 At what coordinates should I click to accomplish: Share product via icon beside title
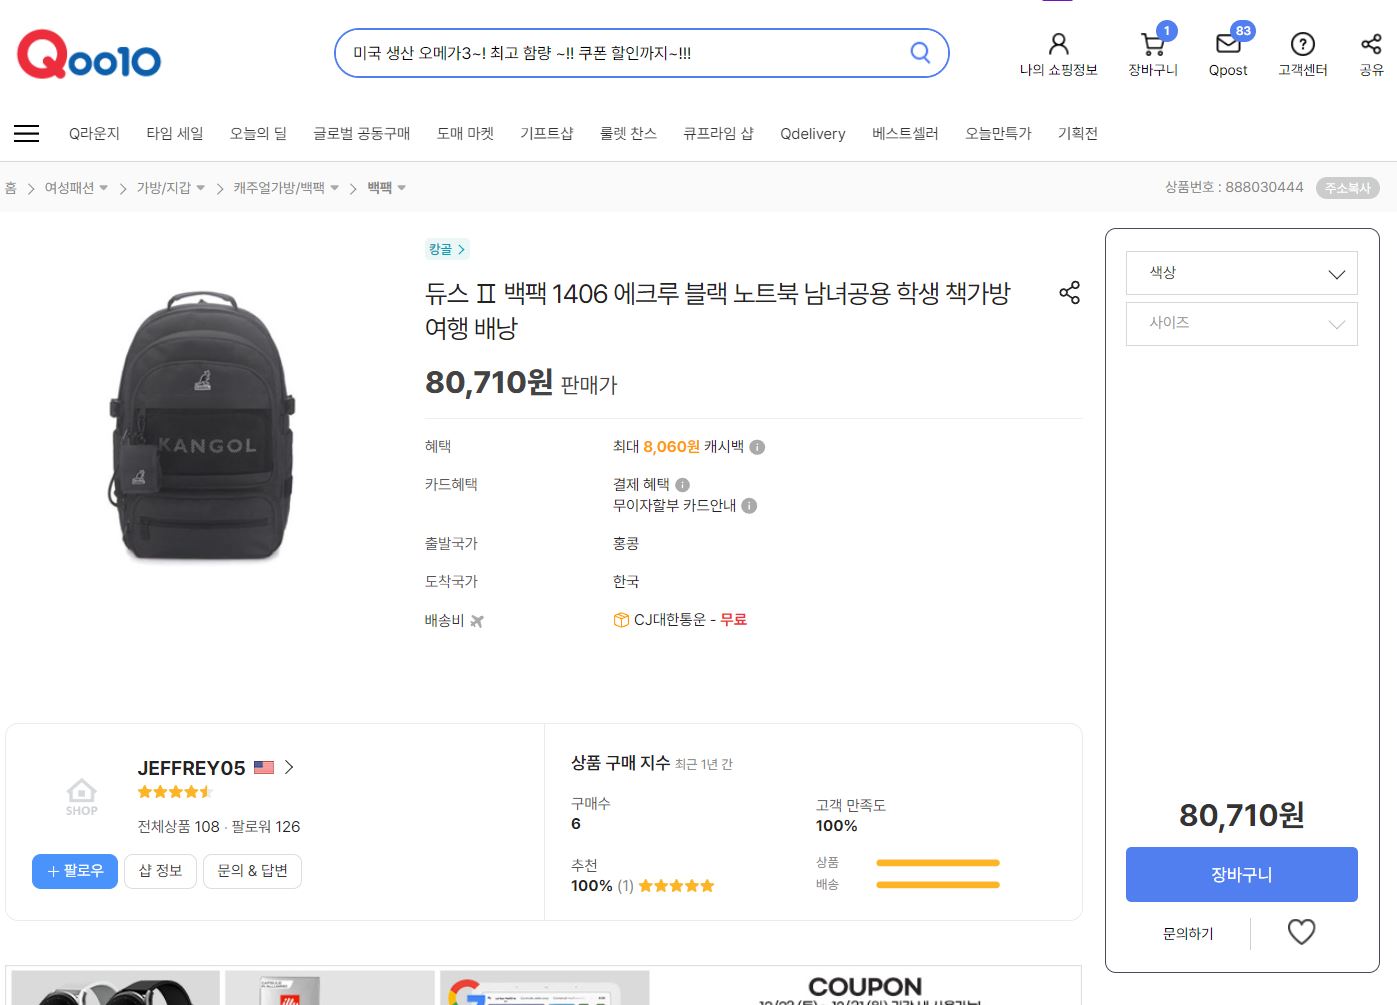(x=1069, y=293)
